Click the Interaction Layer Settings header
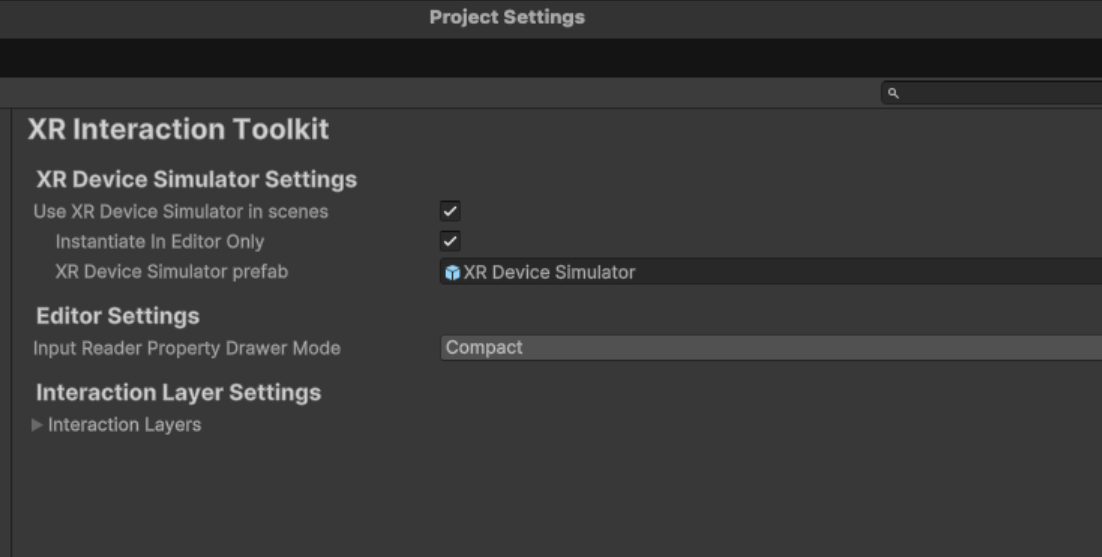Viewport: 1102px width, 557px height. [179, 393]
